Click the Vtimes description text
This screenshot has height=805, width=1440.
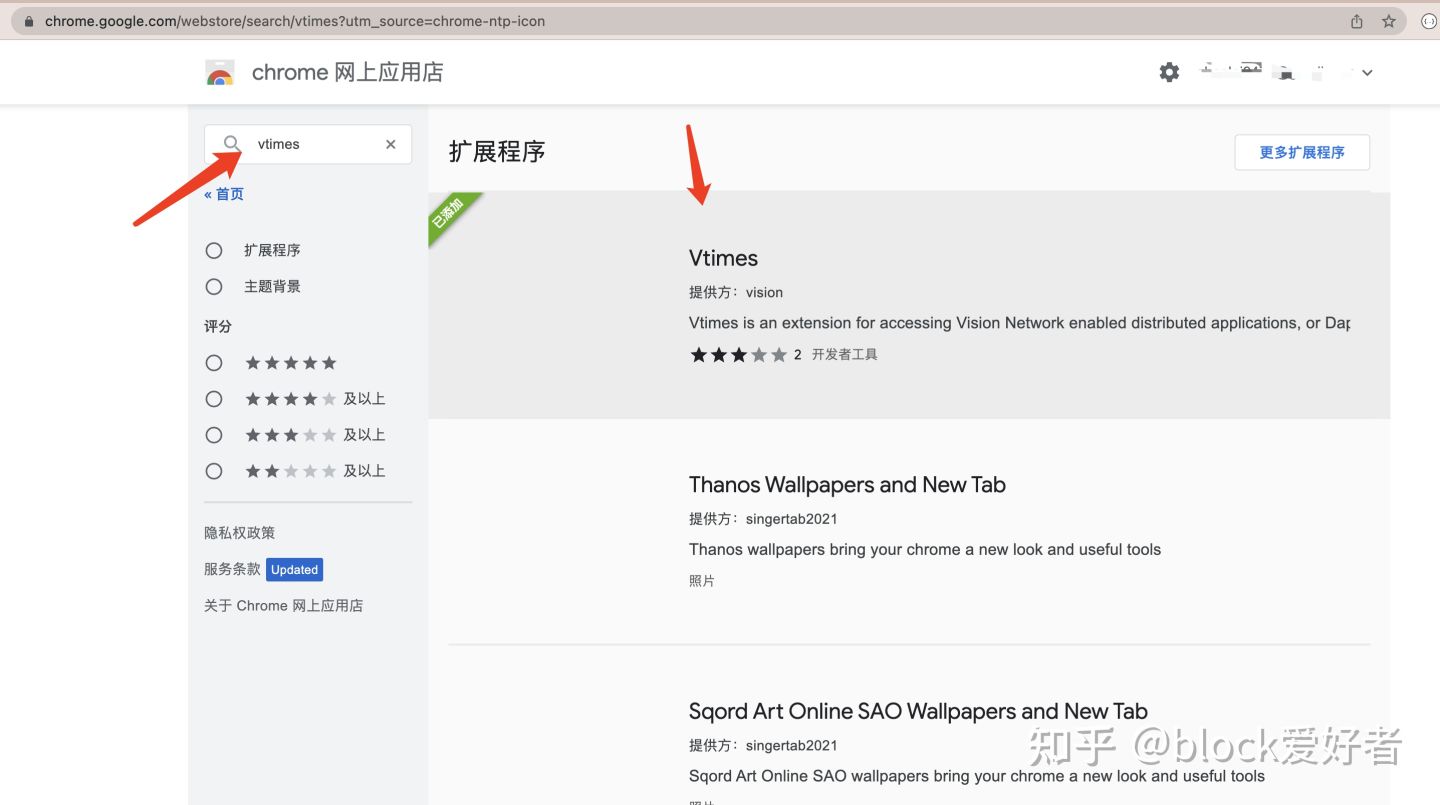1019,323
